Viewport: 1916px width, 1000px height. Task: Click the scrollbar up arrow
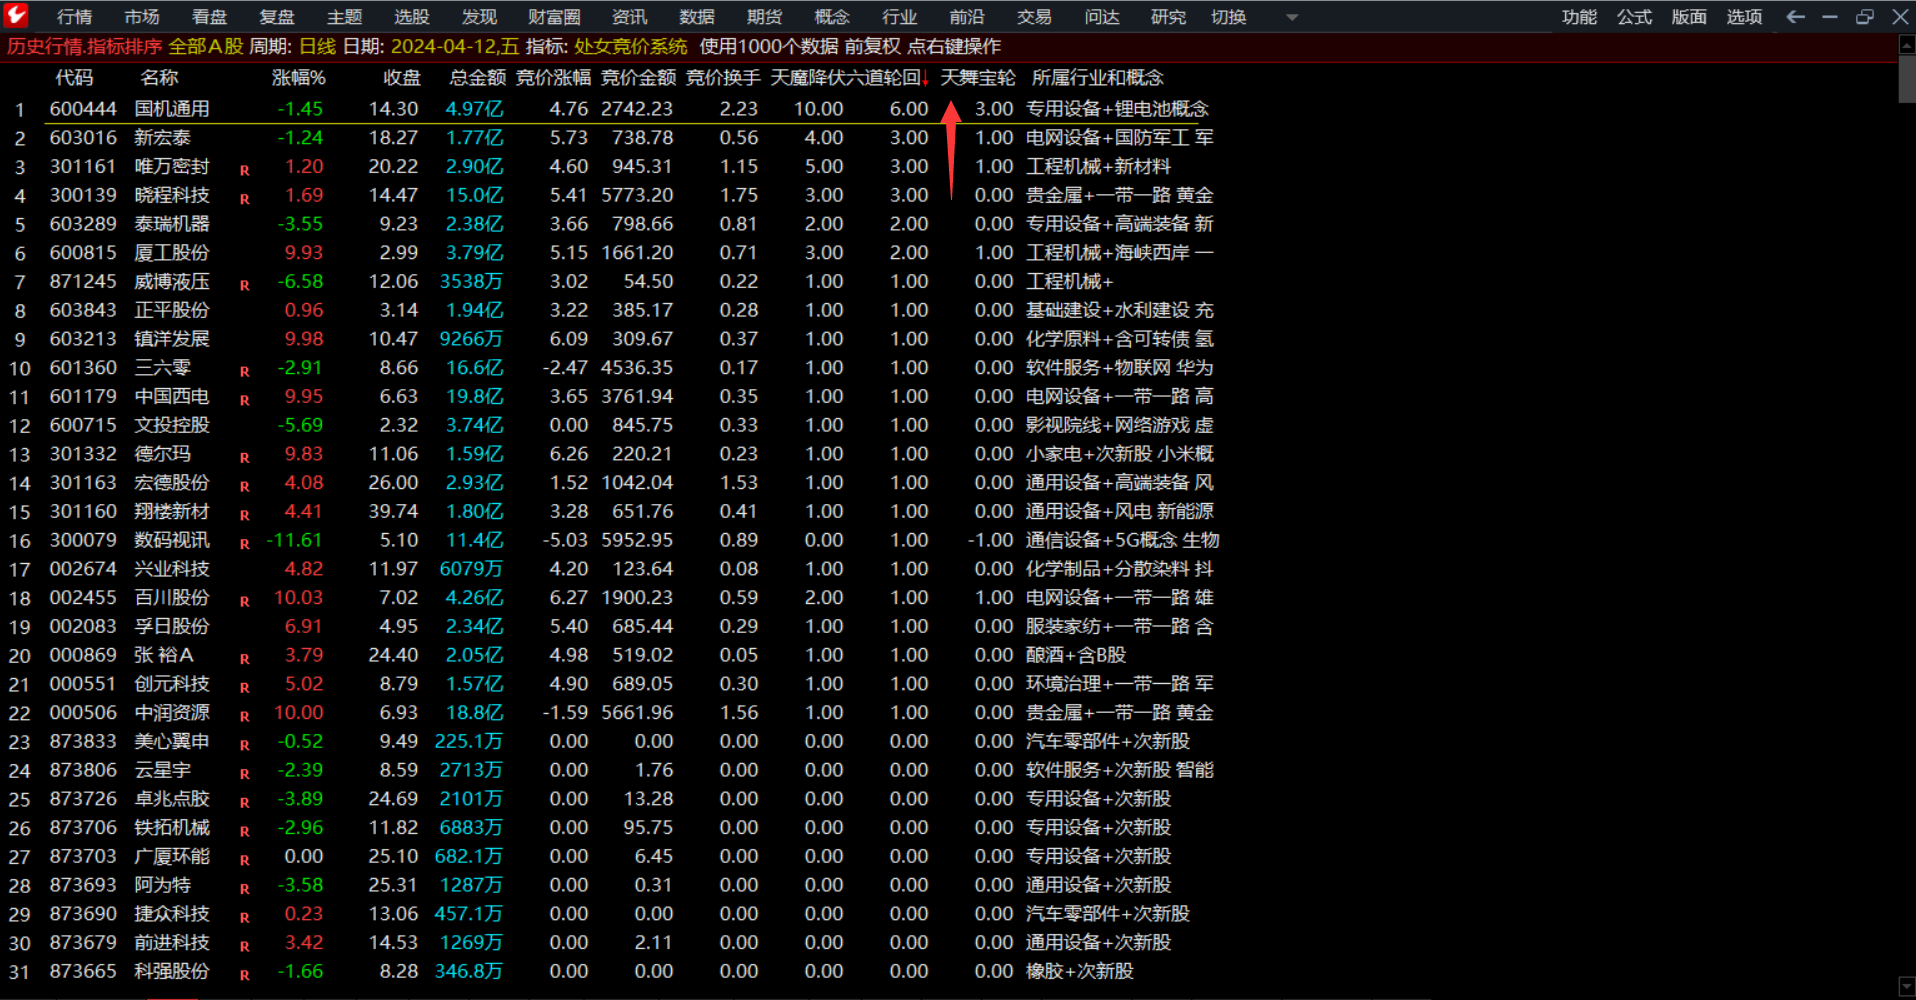click(1906, 44)
